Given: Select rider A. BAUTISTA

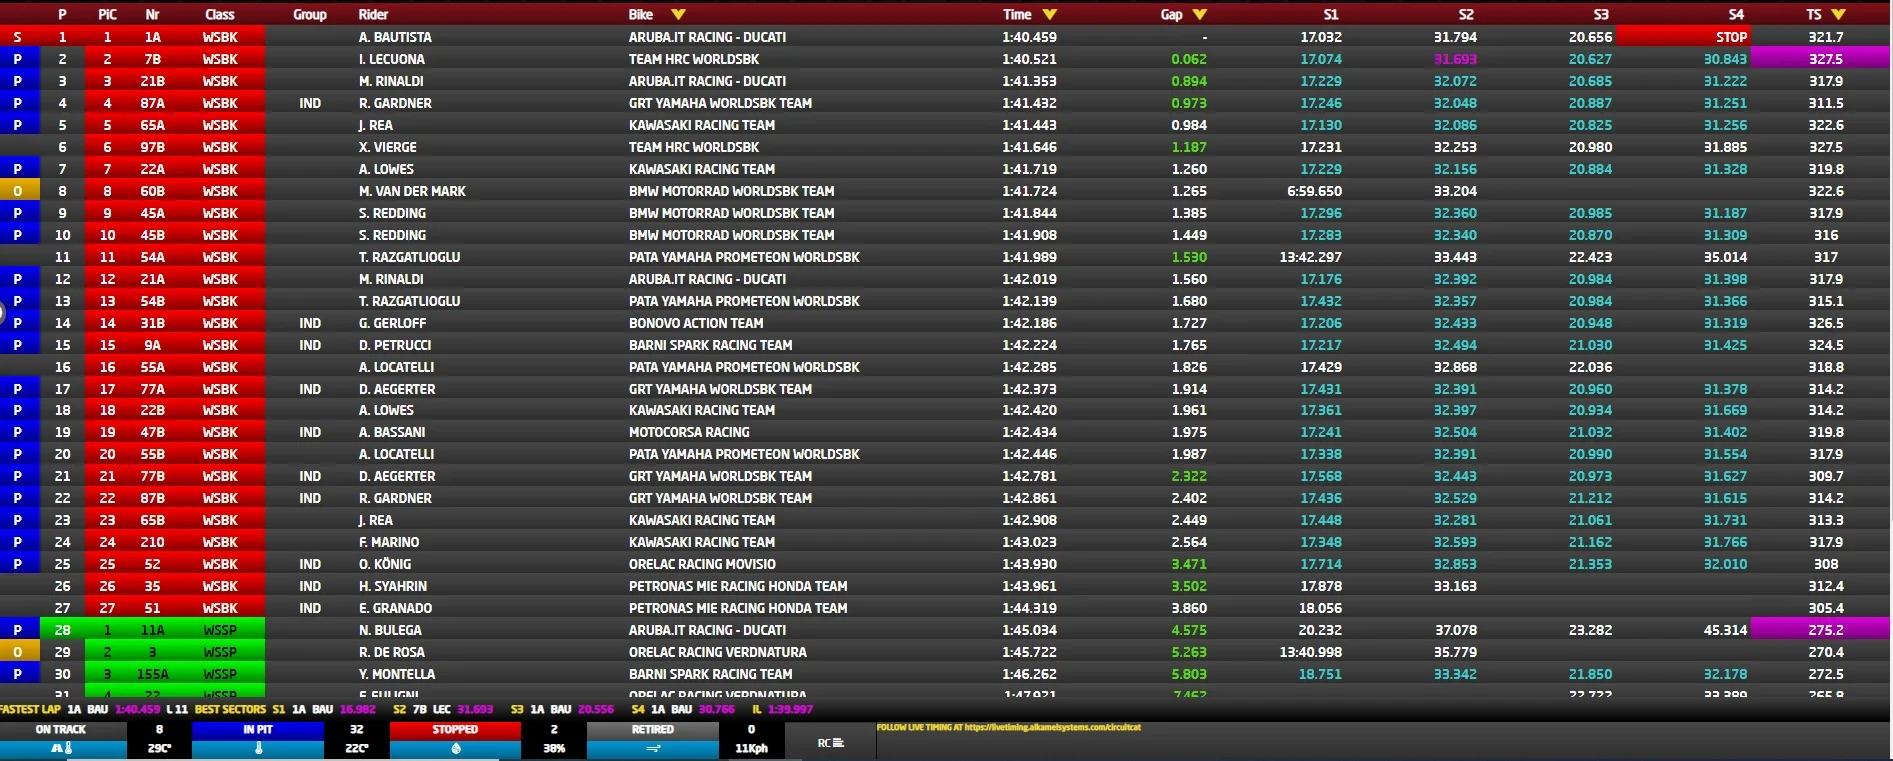Looking at the screenshot, I should [395, 37].
